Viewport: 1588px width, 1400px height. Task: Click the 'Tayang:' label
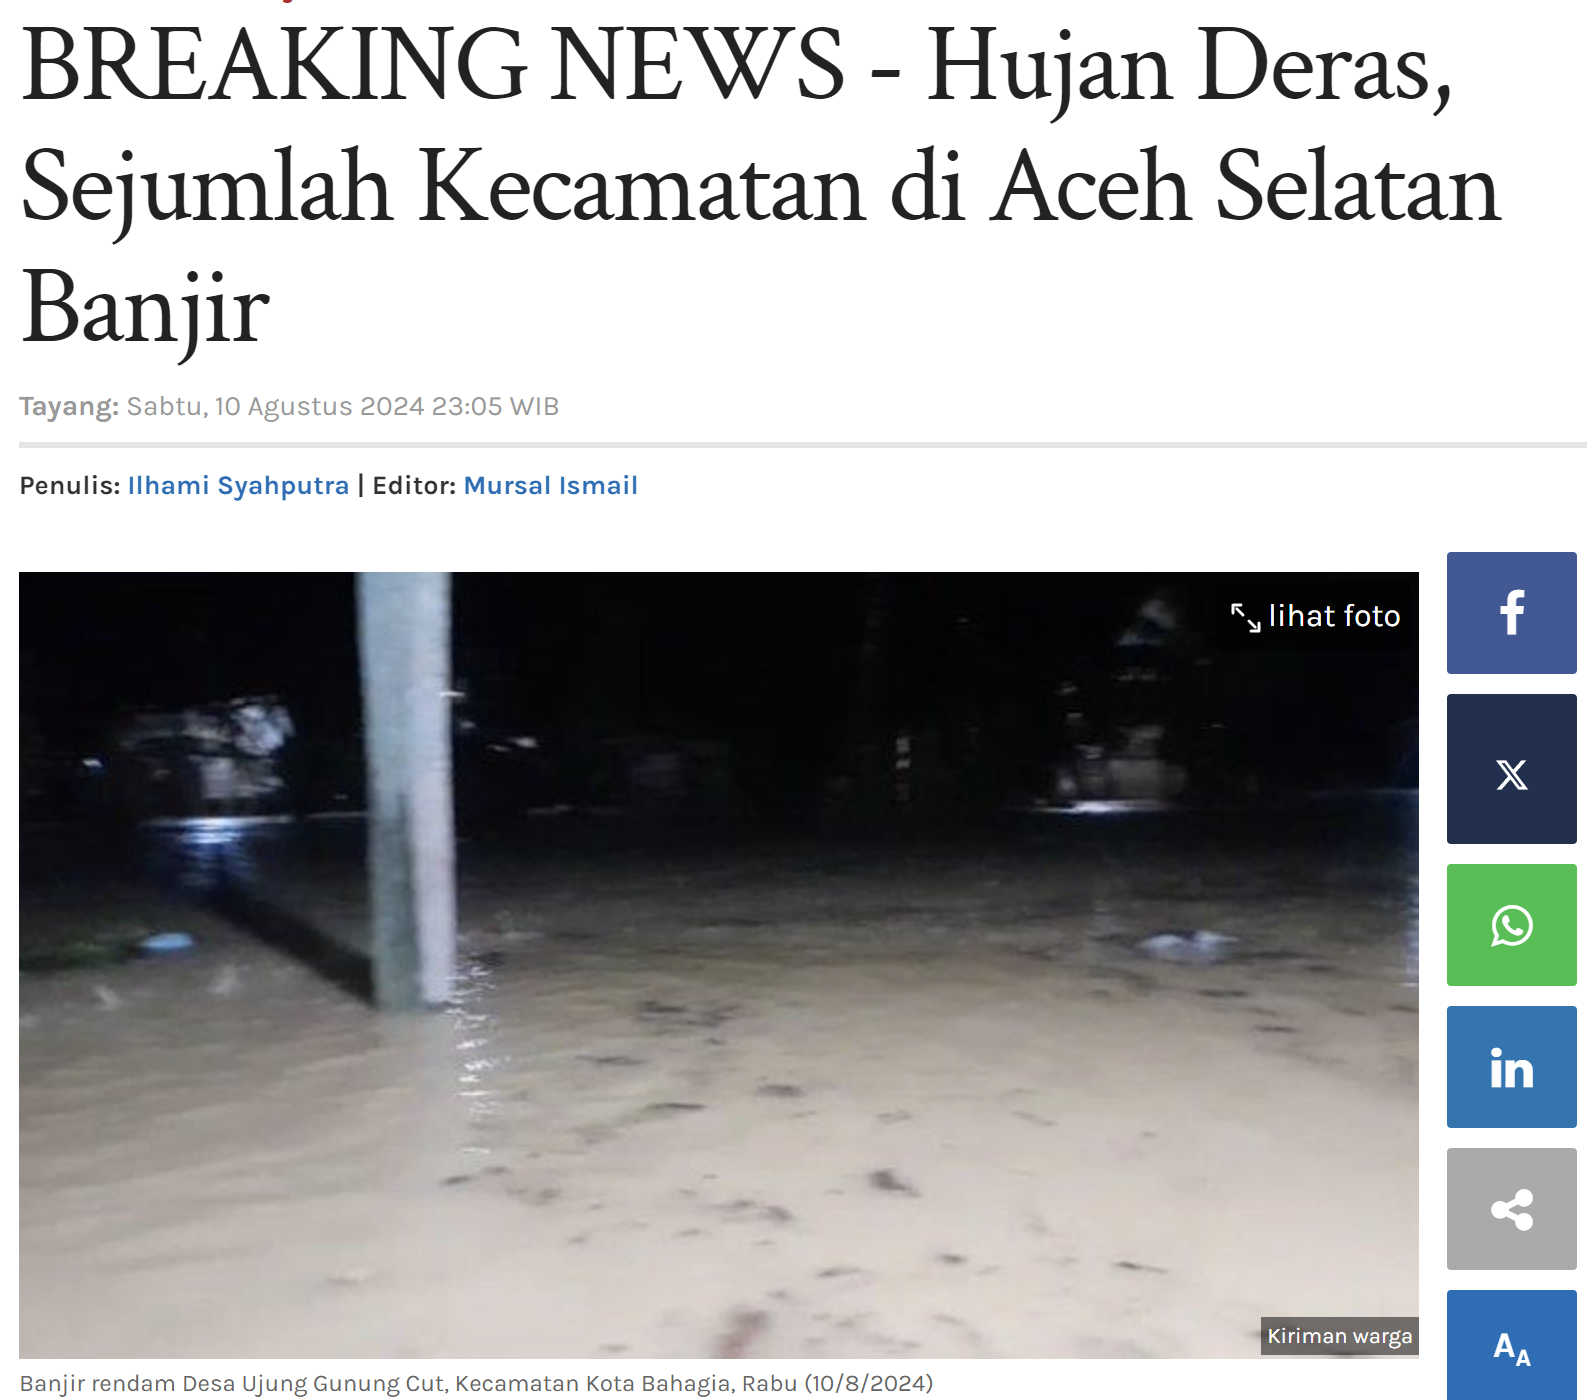point(69,406)
